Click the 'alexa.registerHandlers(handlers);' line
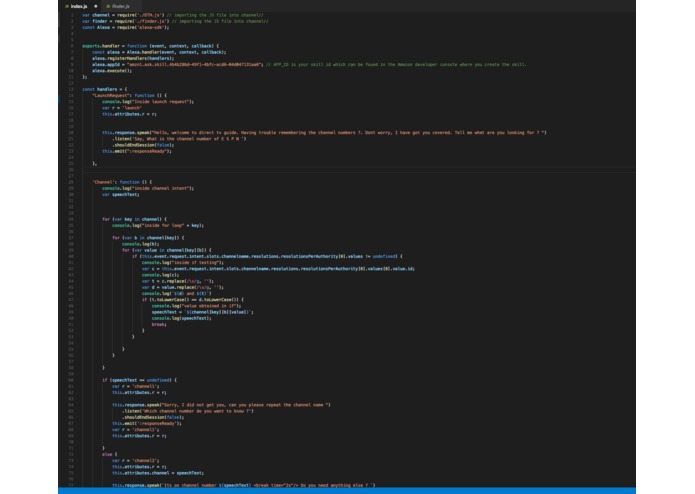695x494 pixels. 133,58
